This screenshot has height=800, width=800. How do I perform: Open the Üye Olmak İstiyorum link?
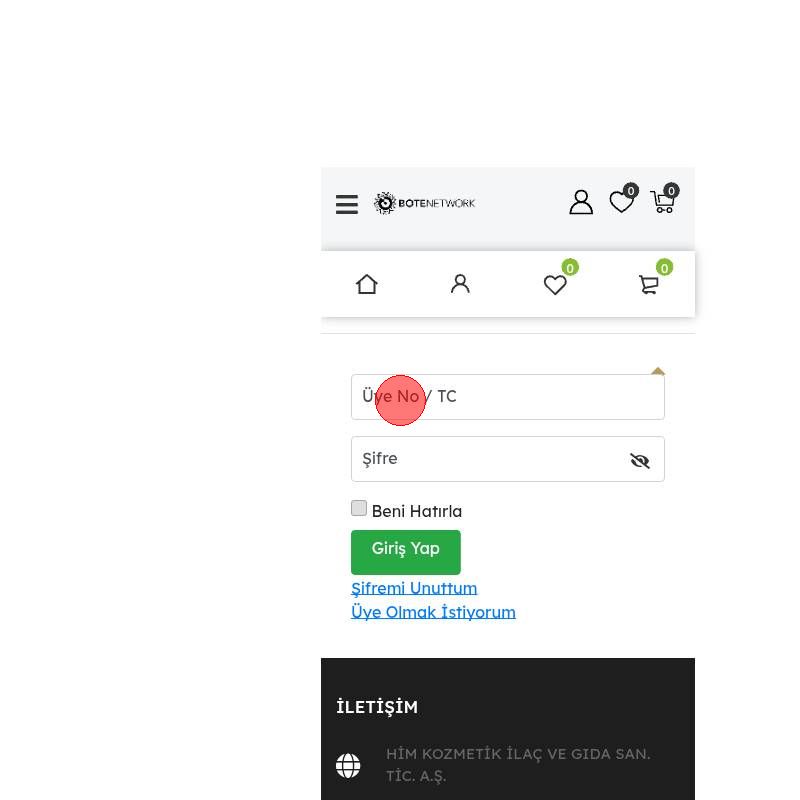tap(433, 612)
